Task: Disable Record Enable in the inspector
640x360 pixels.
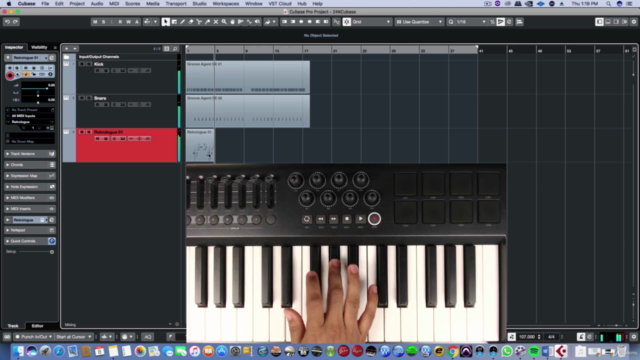Action: tap(10, 75)
